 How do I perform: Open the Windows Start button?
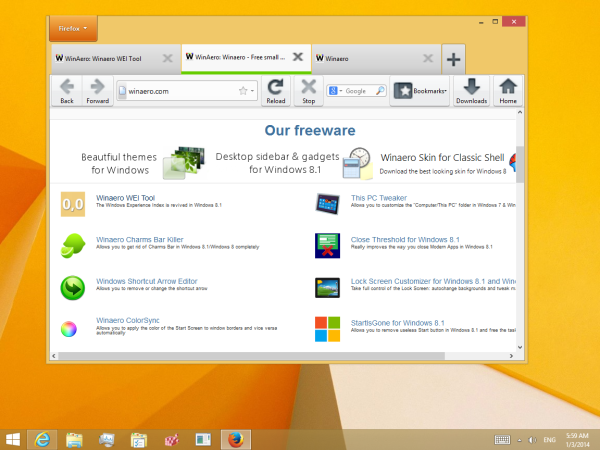[13, 440]
